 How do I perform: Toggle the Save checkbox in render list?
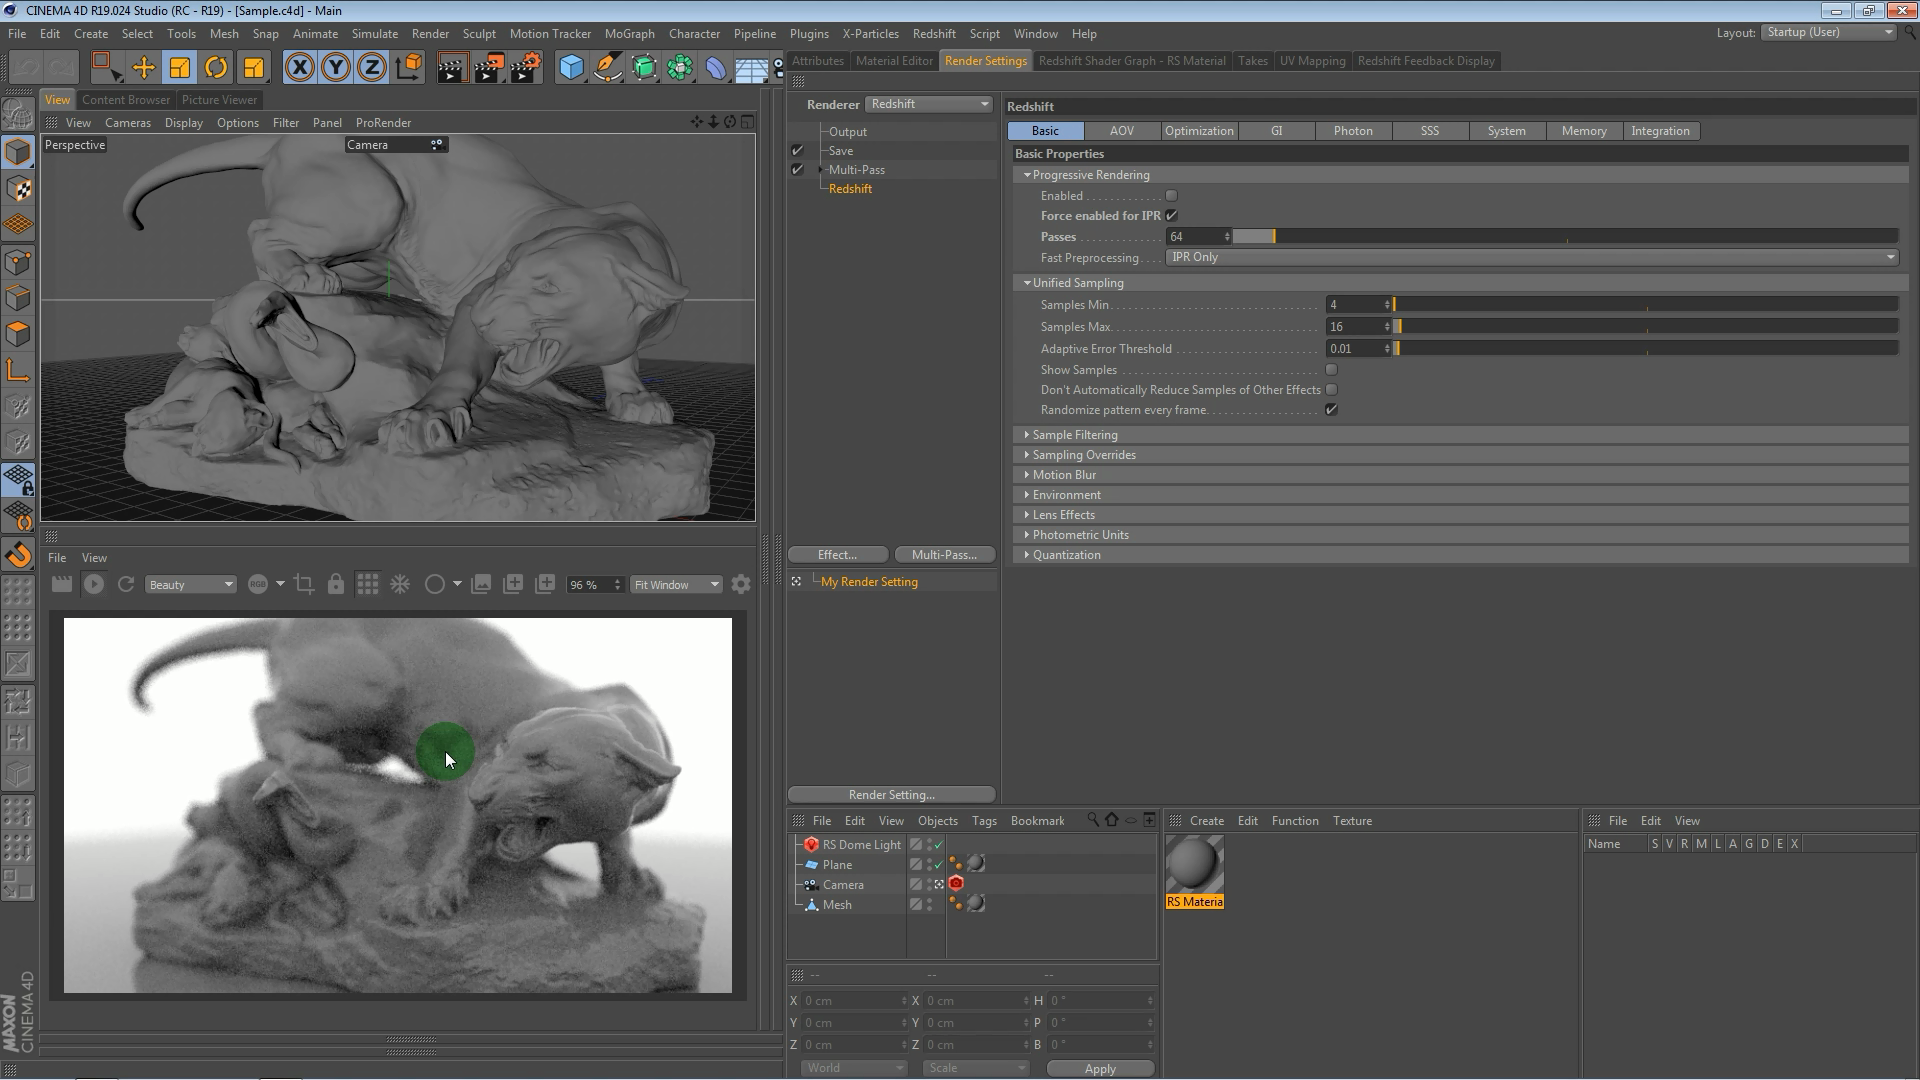coord(797,151)
